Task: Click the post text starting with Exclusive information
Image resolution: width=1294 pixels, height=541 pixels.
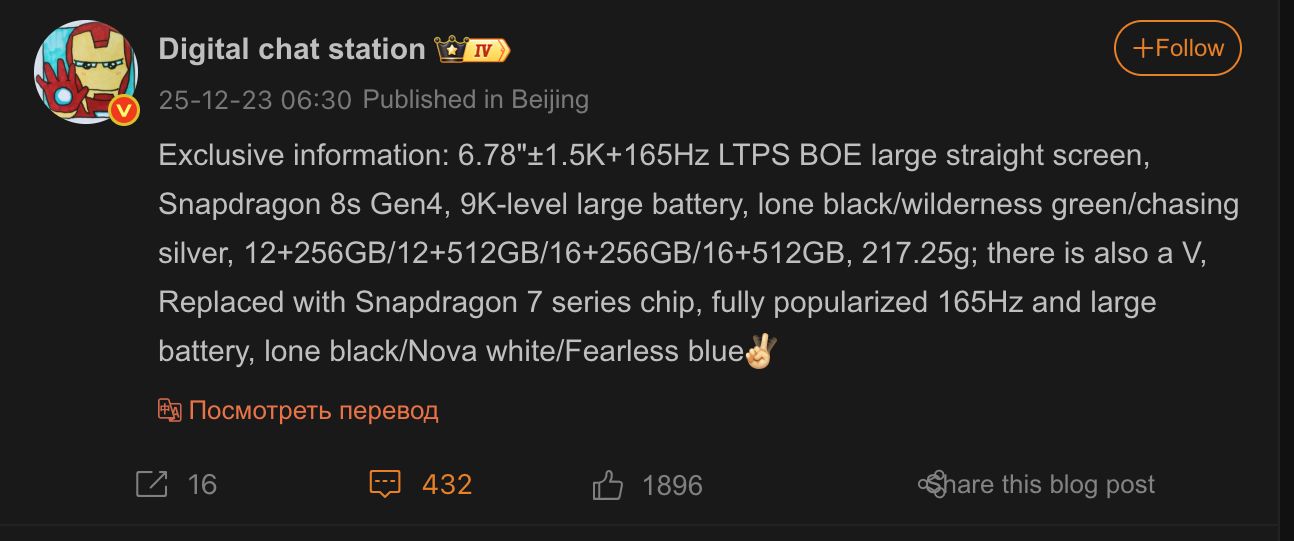Action: click(658, 156)
